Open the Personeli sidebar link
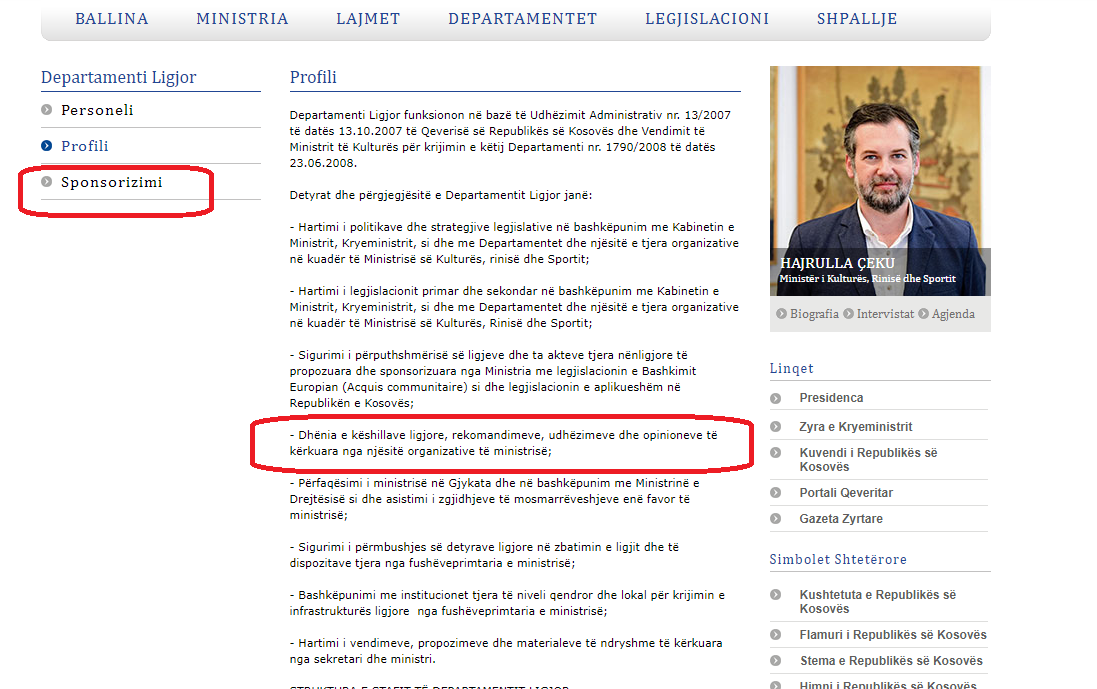 [x=97, y=110]
